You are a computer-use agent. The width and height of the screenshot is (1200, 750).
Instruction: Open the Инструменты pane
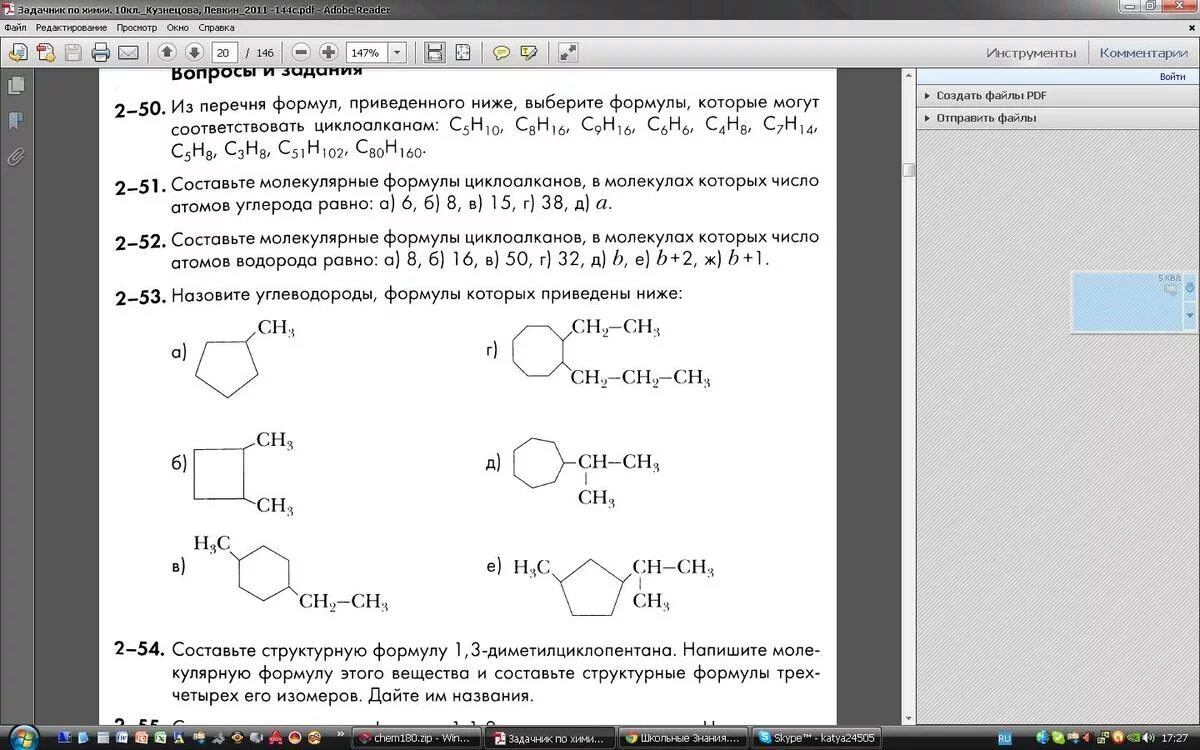click(x=1031, y=53)
